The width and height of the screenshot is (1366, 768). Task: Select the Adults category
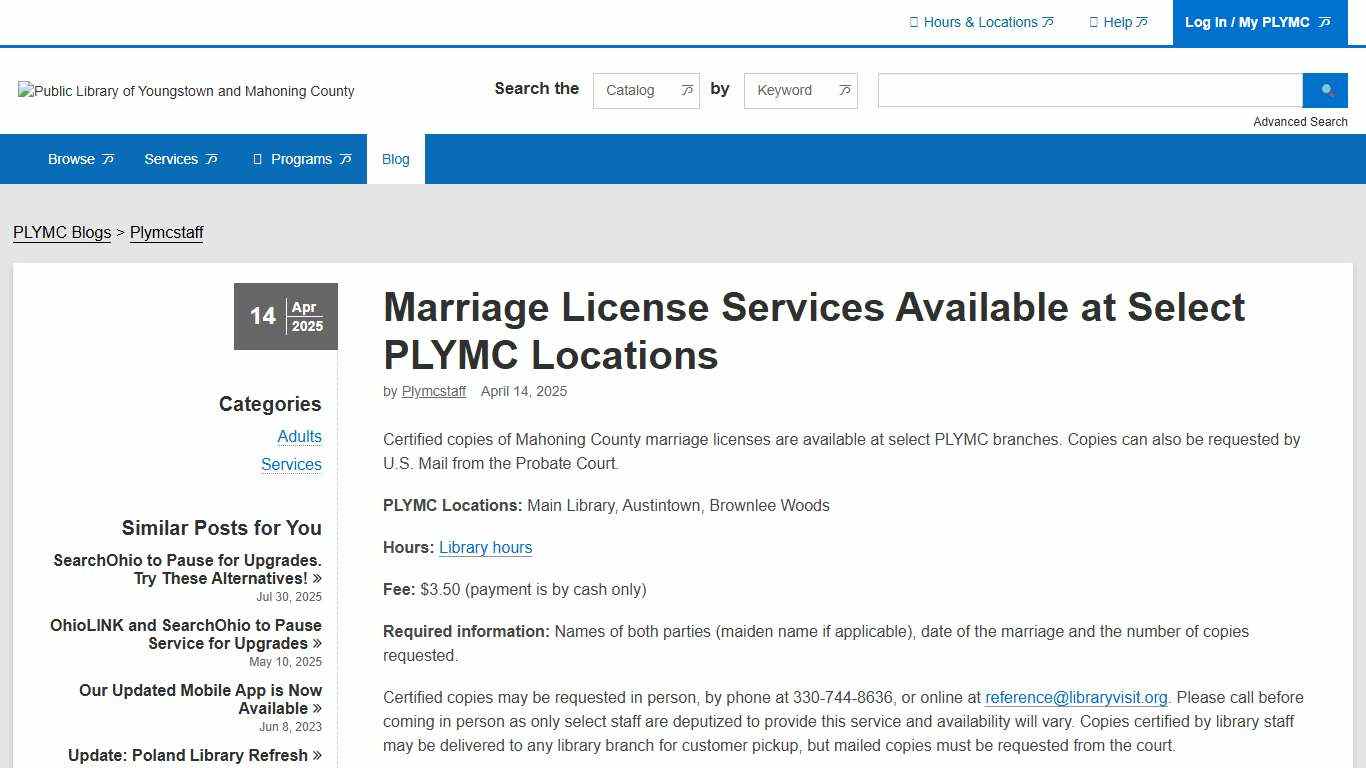click(x=299, y=436)
